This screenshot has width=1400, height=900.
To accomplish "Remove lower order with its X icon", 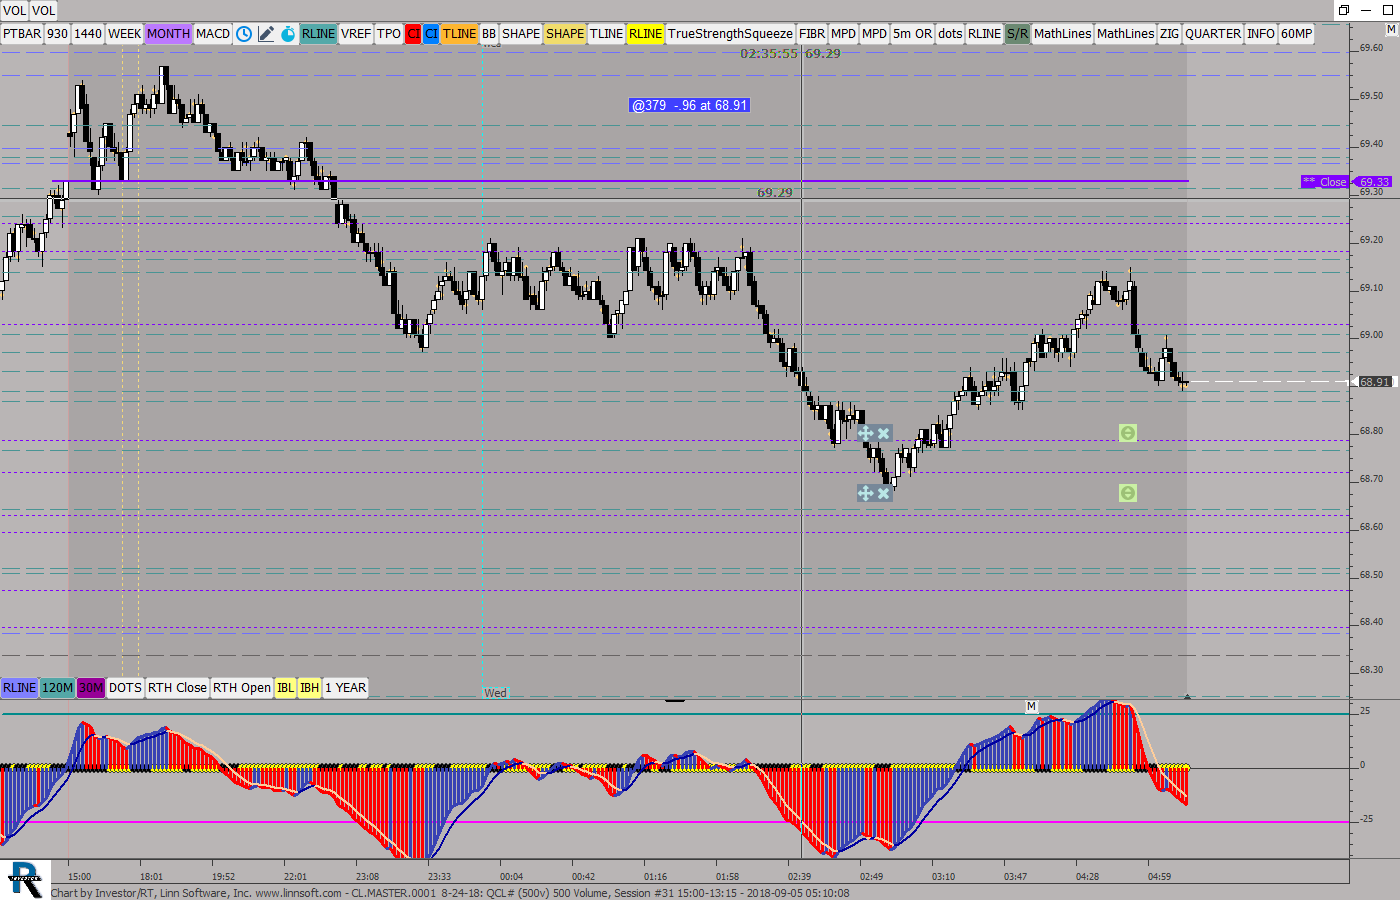I will click(x=884, y=493).
